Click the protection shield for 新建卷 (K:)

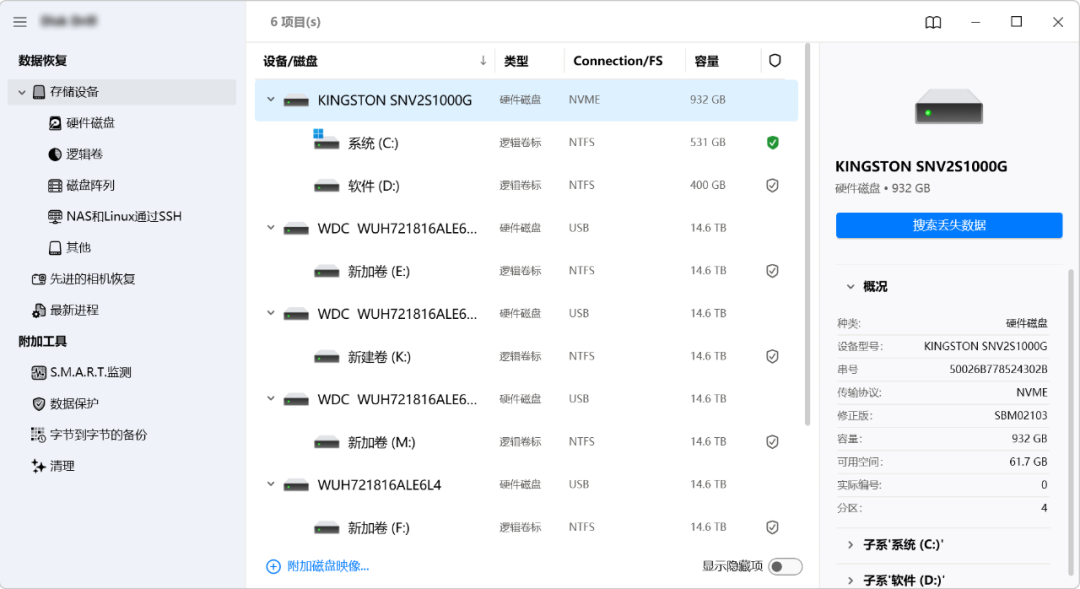click(773, 356)
